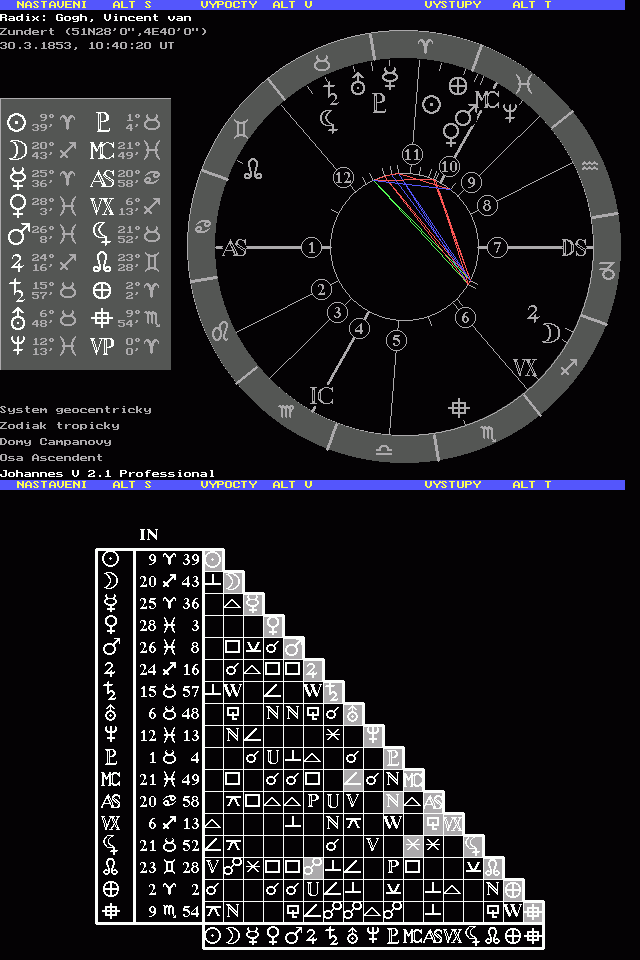Click NASTAVENI in the lower menu bar
This screenshot has width=640, height=960.
51,484
